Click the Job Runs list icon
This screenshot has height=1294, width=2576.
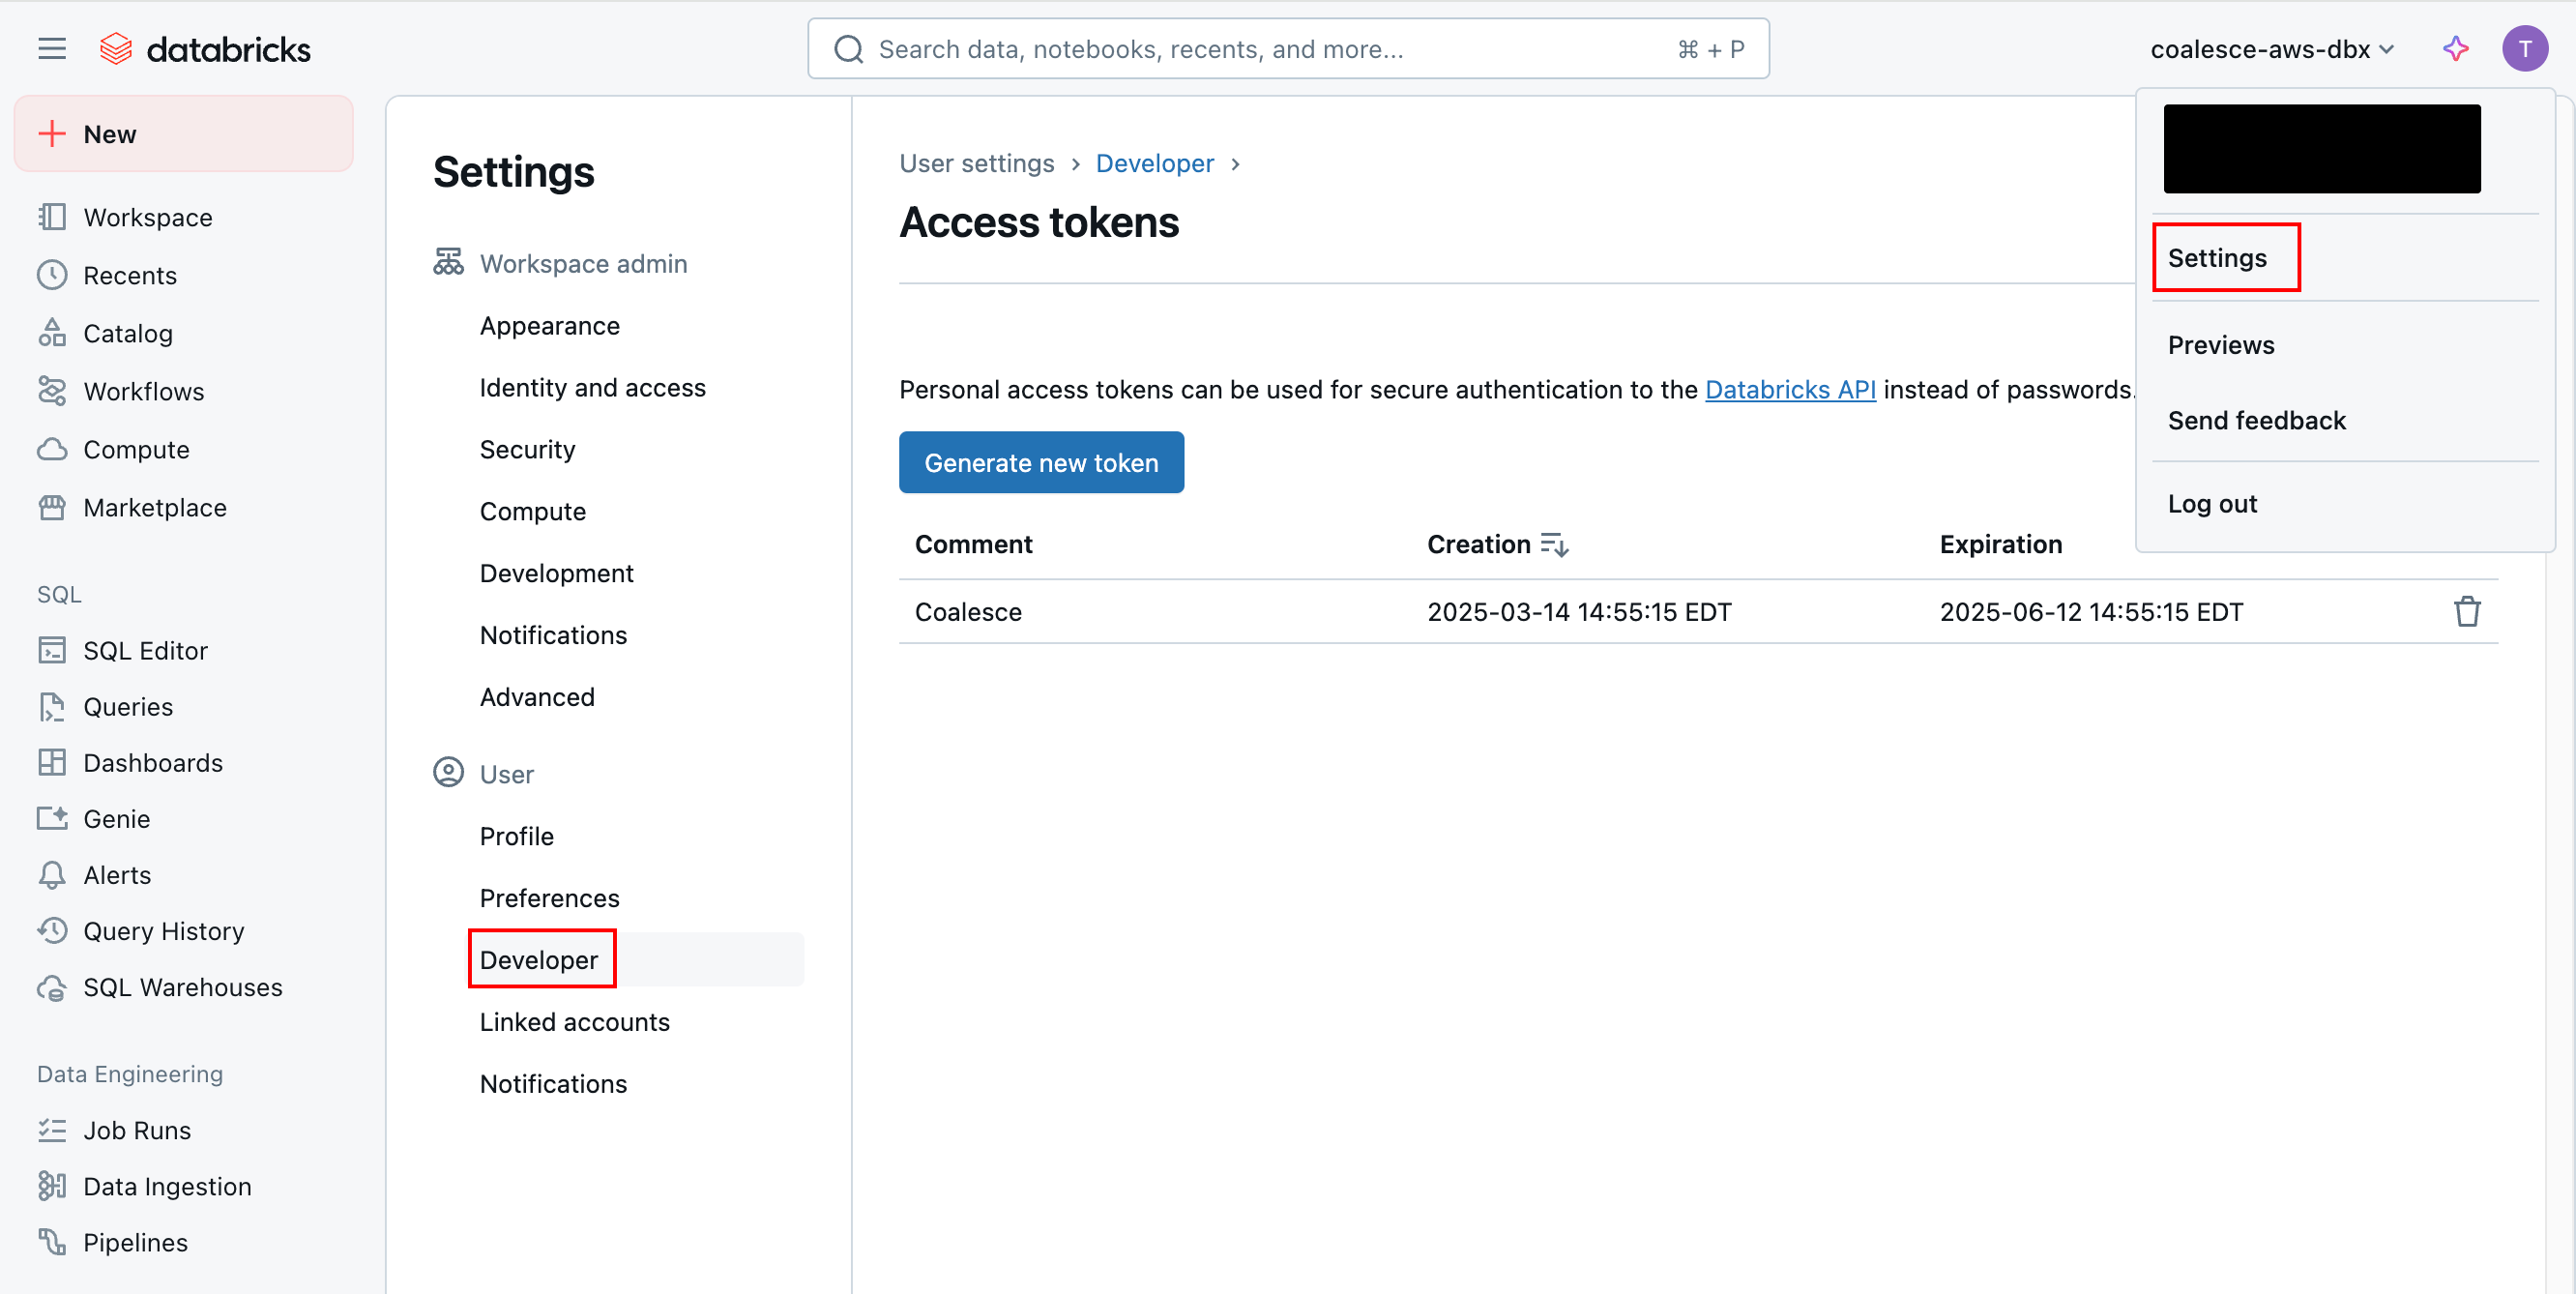(x=52, y=1130)
